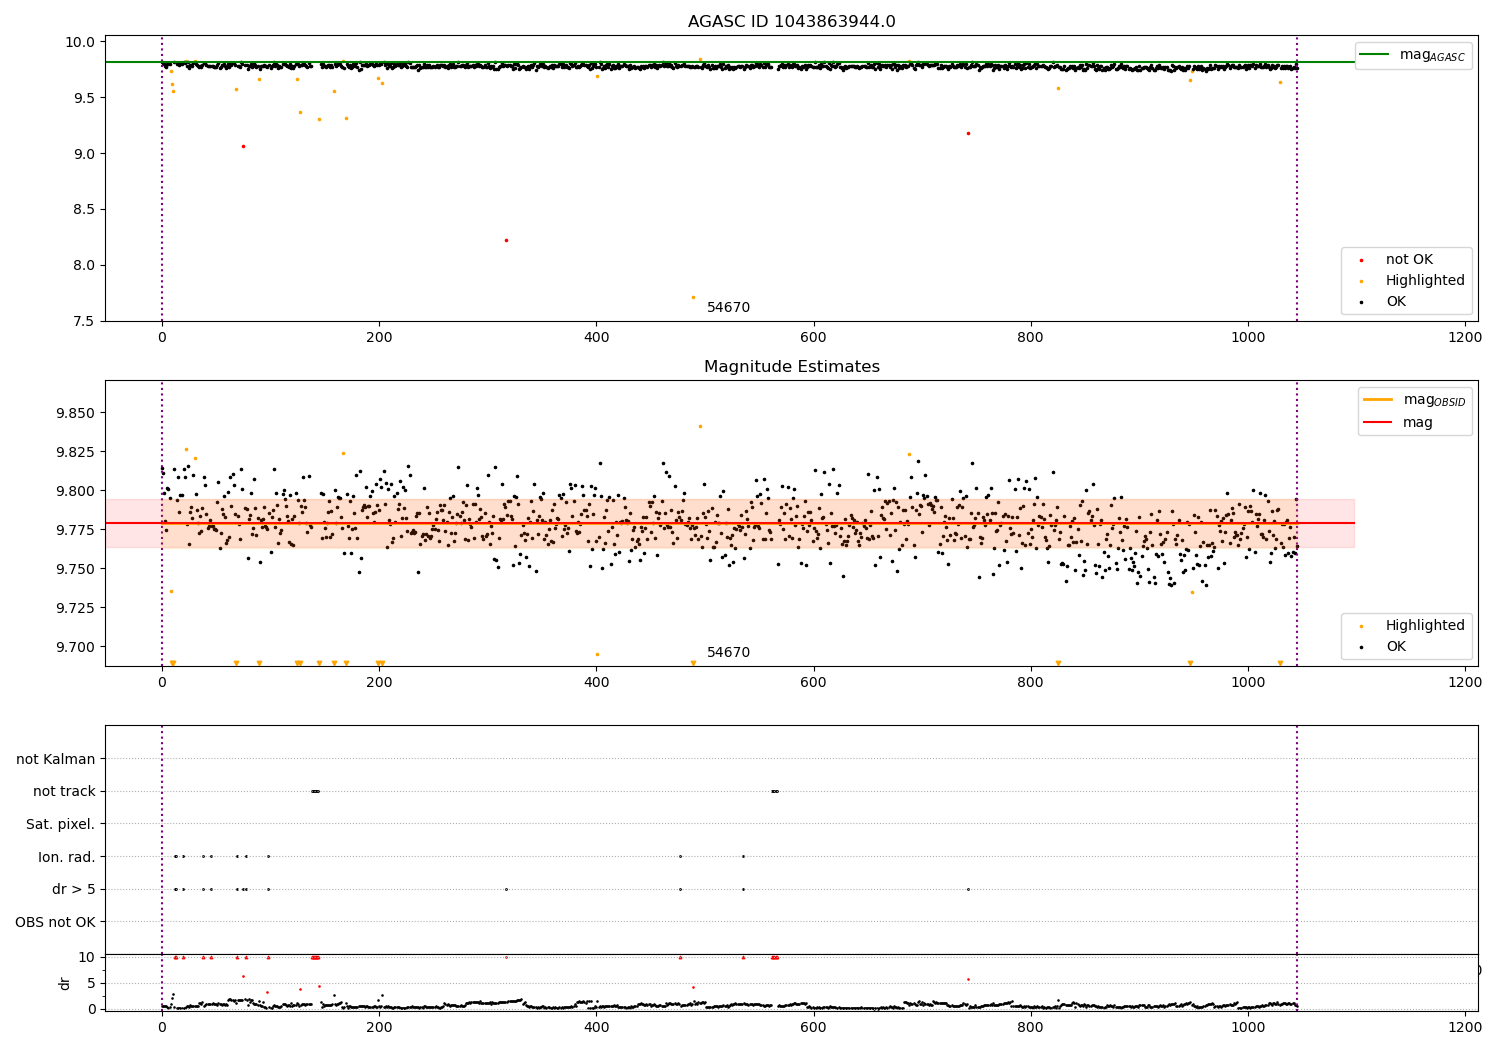Click the lone 'dr > 5' marker near x 740
The height and width of the screenshot is (1050, 1500).
pos(968,889)
